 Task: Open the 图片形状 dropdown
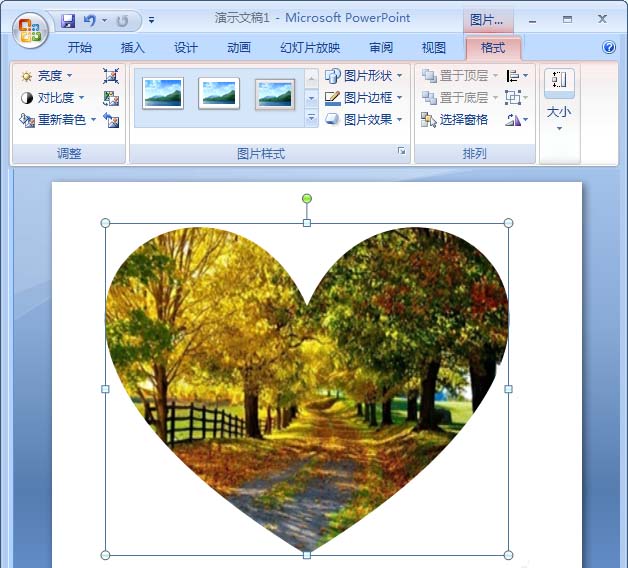[364, 76]
